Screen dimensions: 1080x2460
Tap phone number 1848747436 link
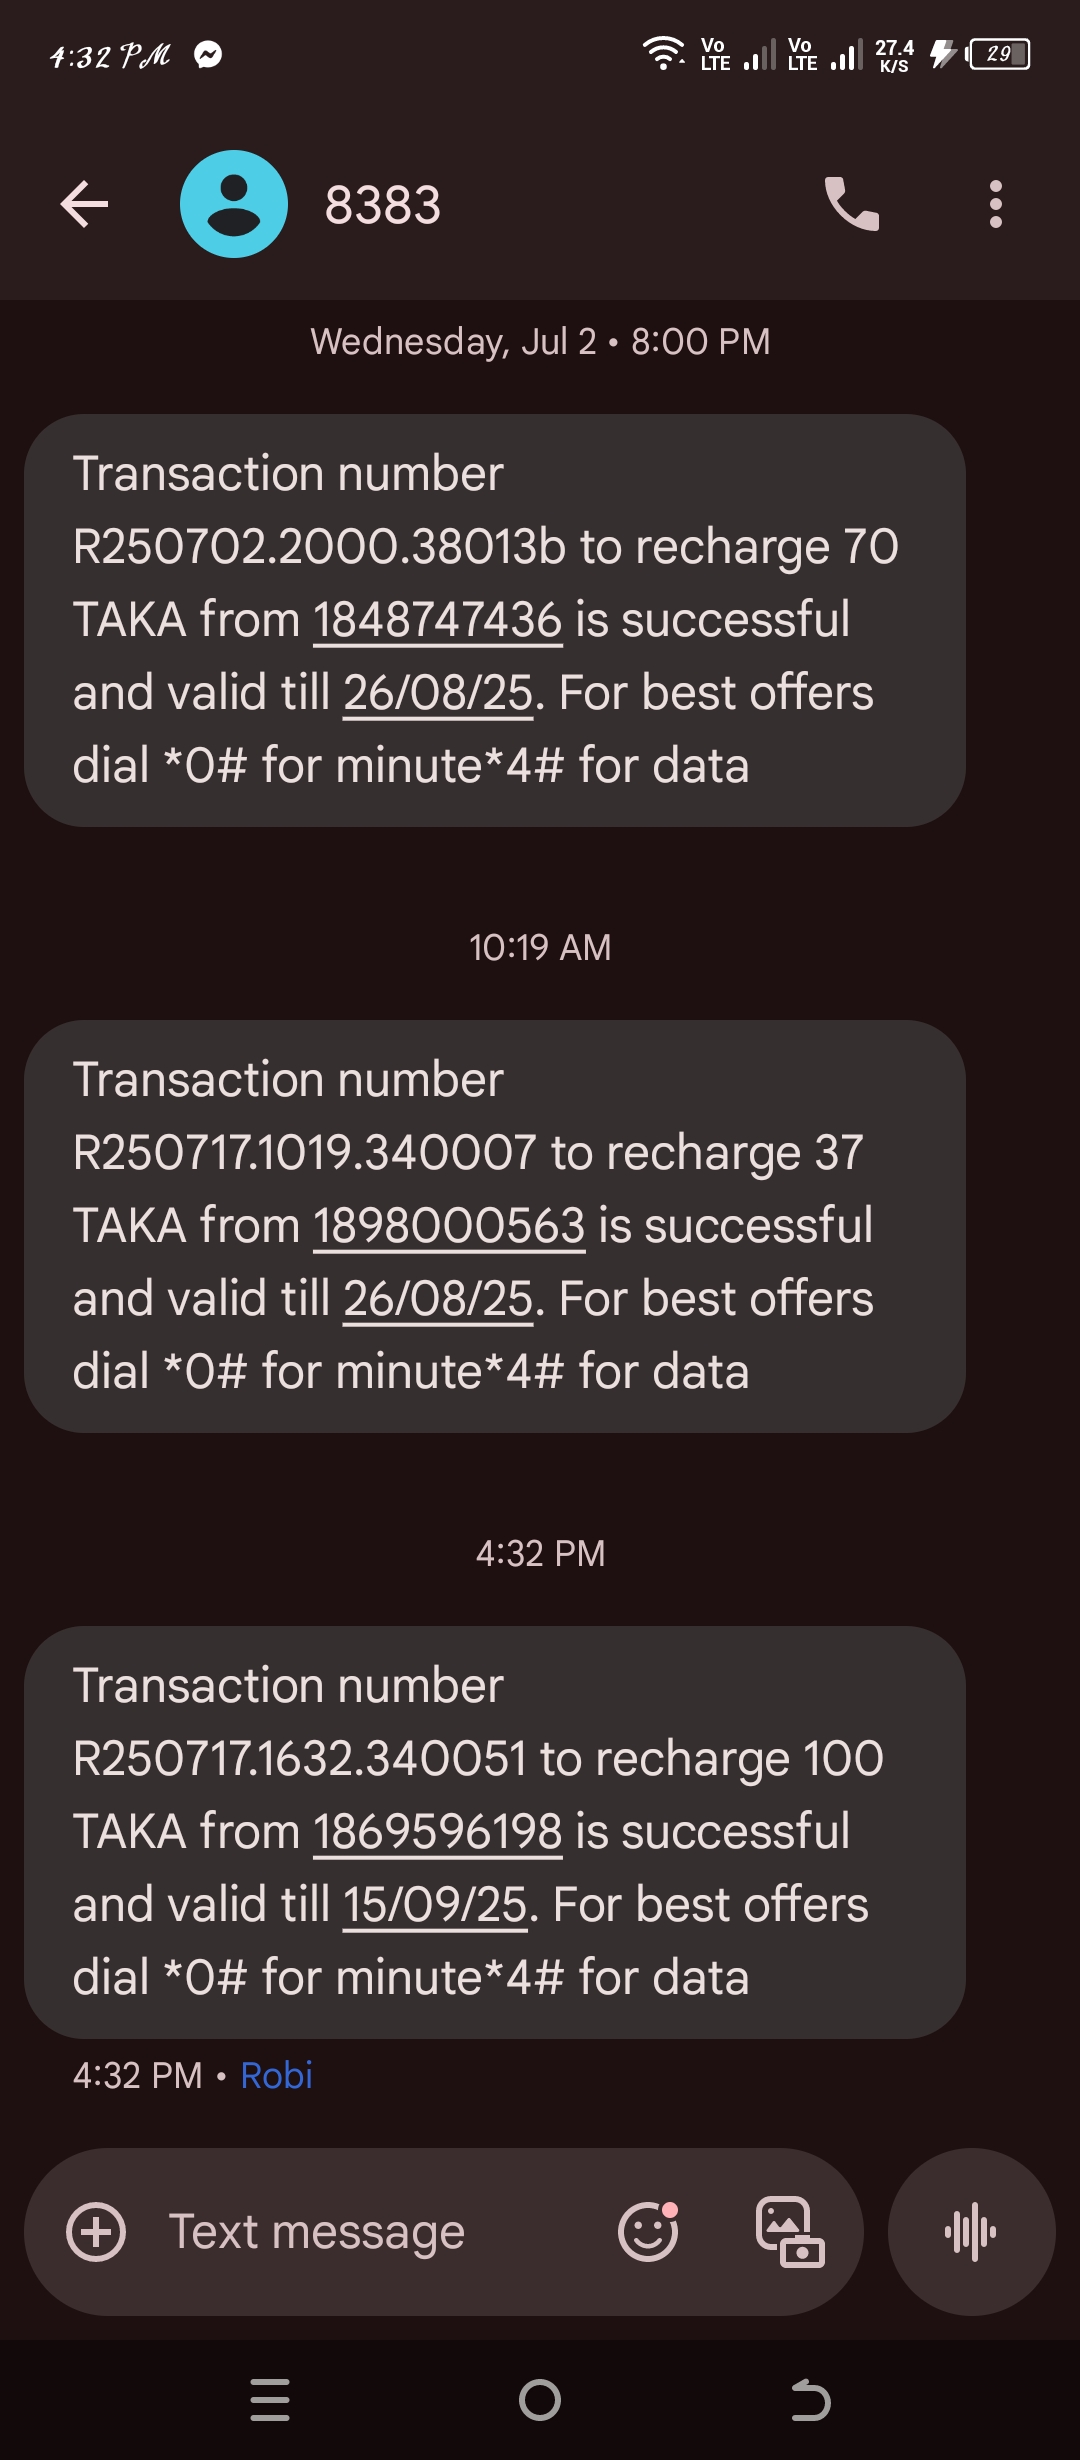point(437,620)
